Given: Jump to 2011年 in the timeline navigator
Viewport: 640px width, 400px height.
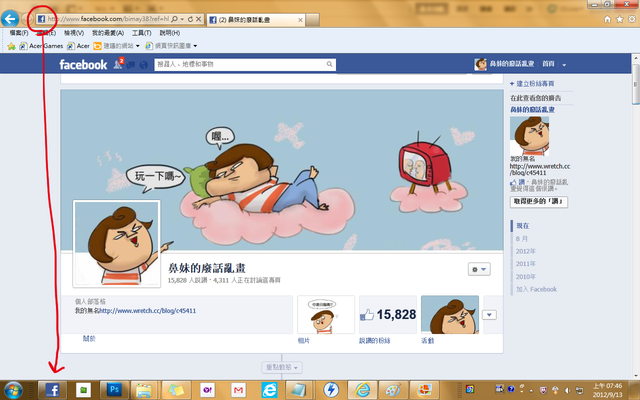Looking at the screenshot, I should [x=525, y=264].
